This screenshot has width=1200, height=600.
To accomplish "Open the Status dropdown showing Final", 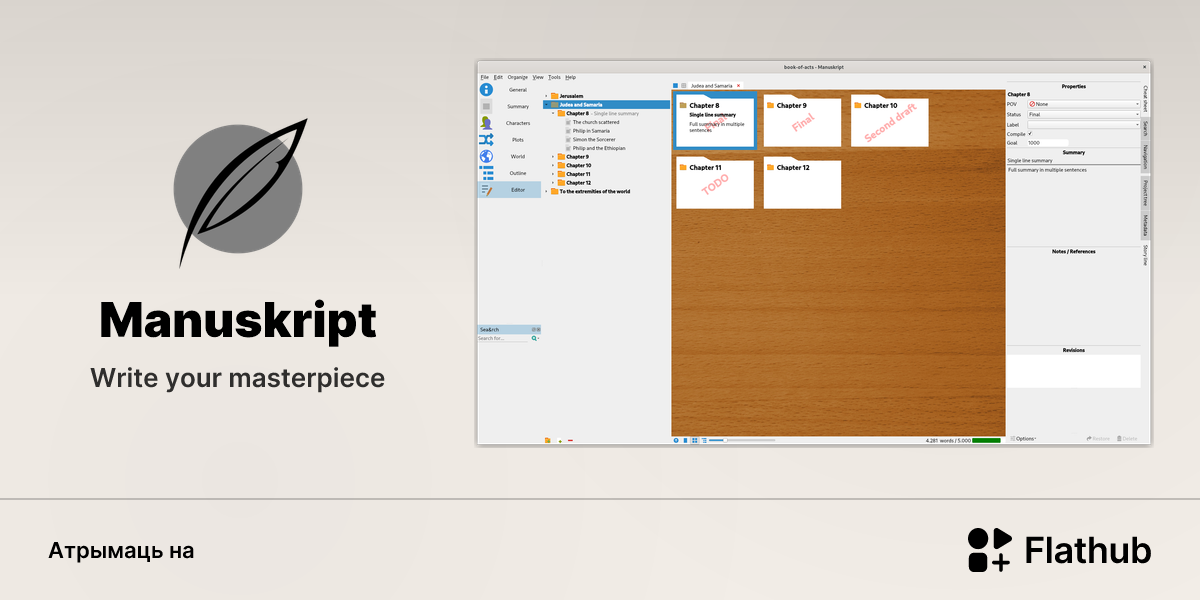I will tap(1084, 114).
